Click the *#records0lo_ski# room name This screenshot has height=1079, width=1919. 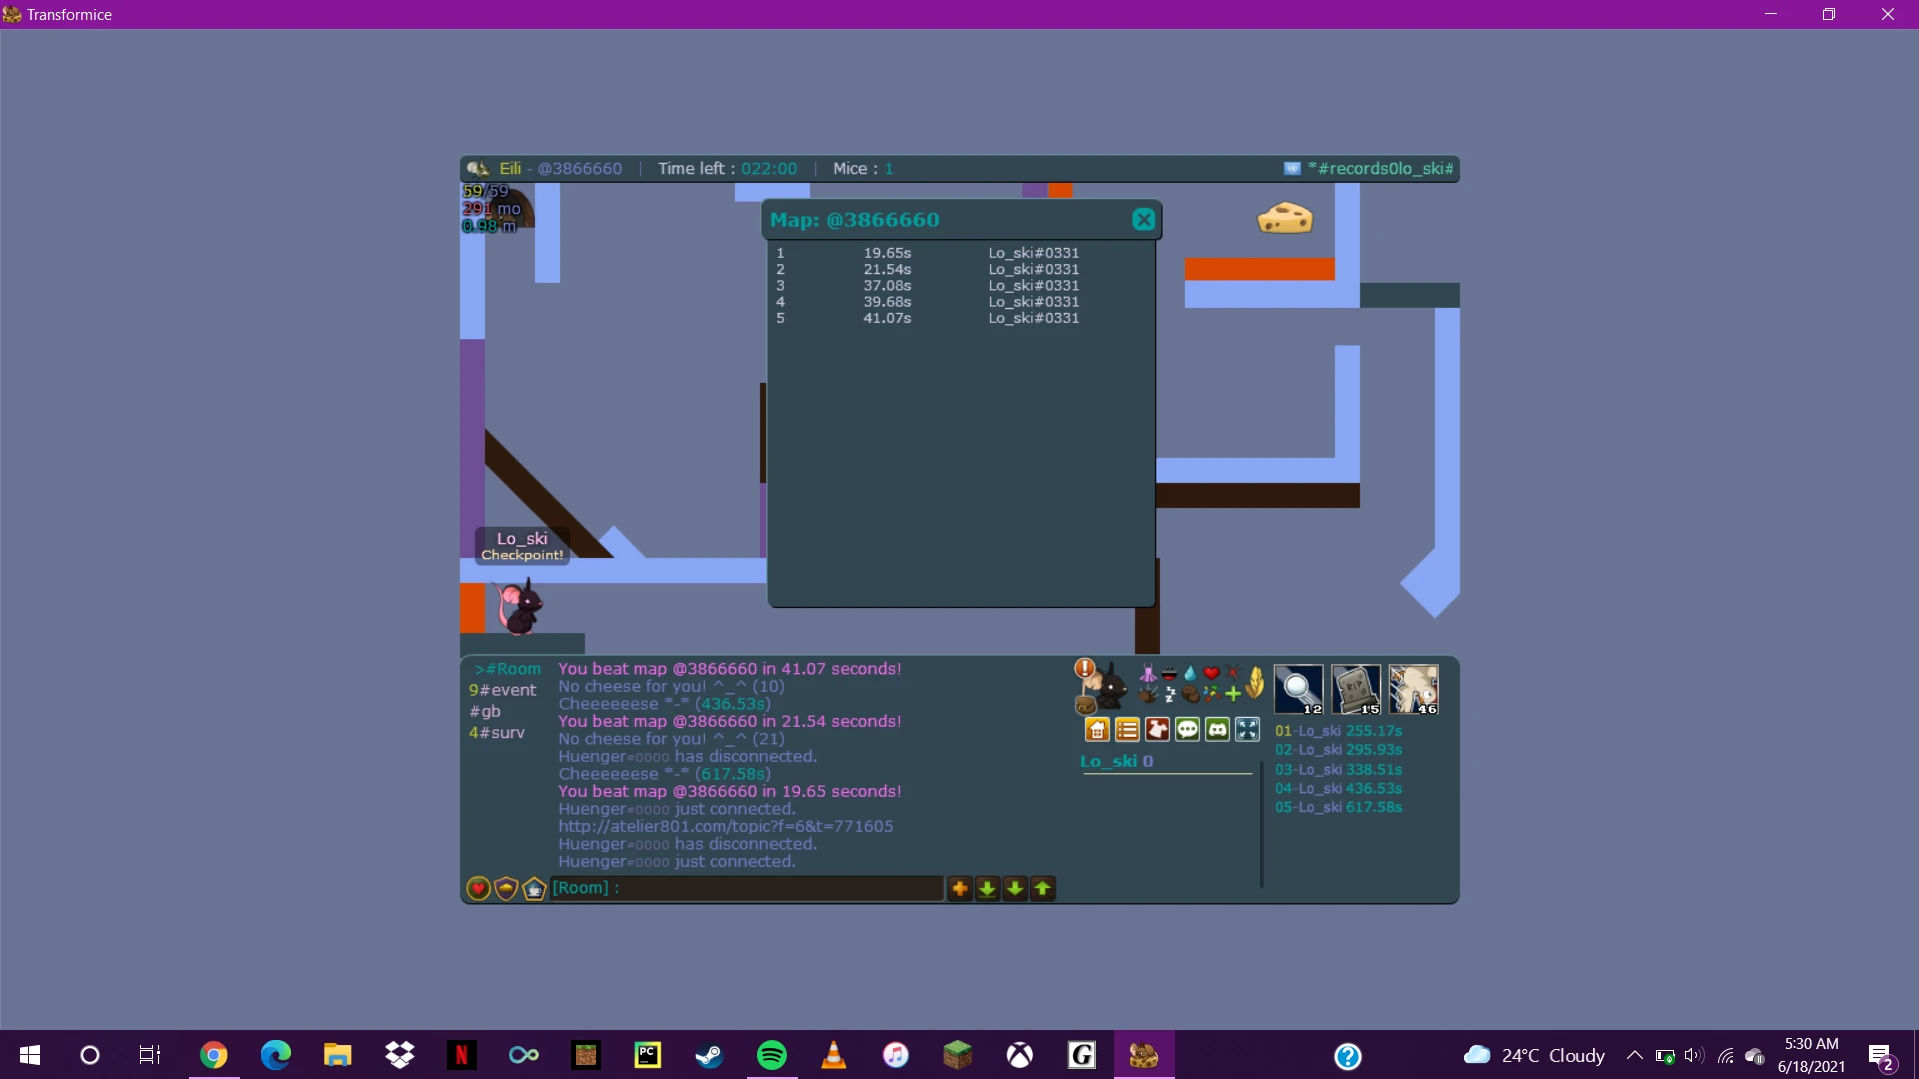click(1380, 169)
